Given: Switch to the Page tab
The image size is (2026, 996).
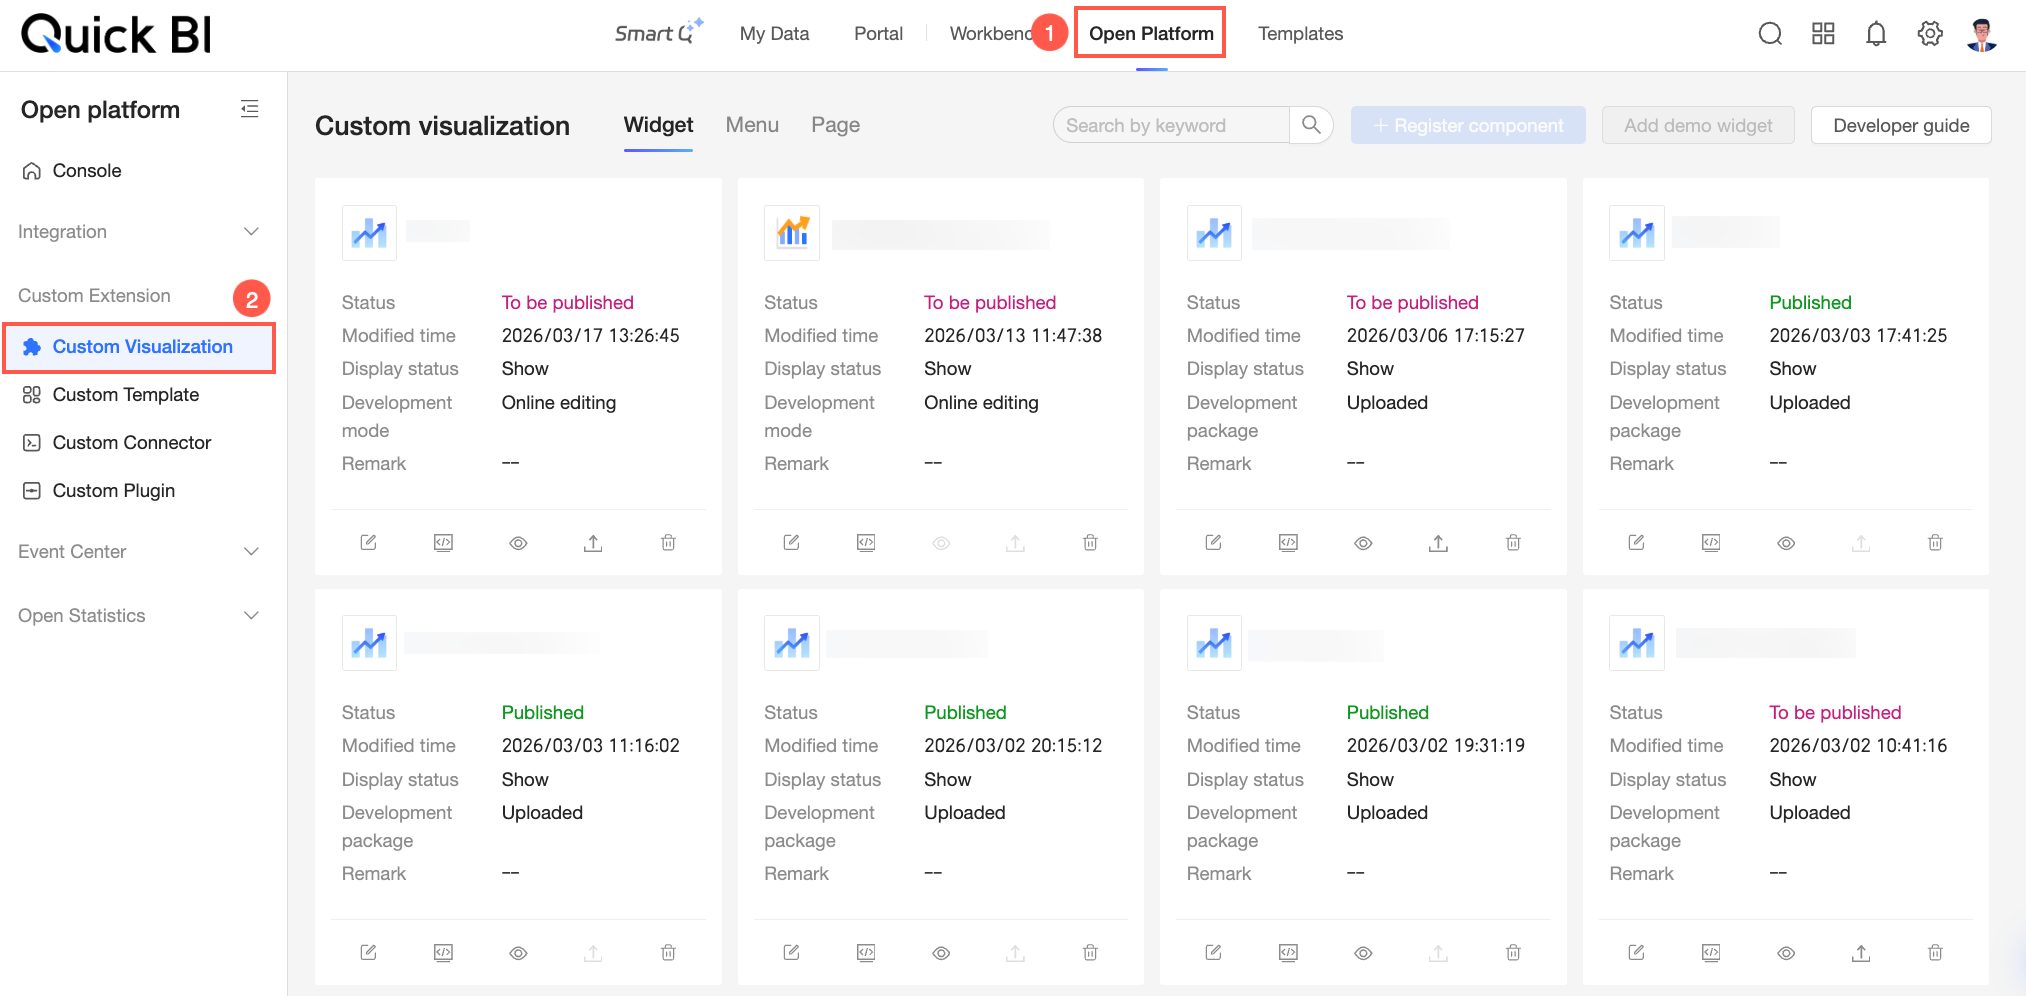Looking at the screenshot, I should pos(835,125).
